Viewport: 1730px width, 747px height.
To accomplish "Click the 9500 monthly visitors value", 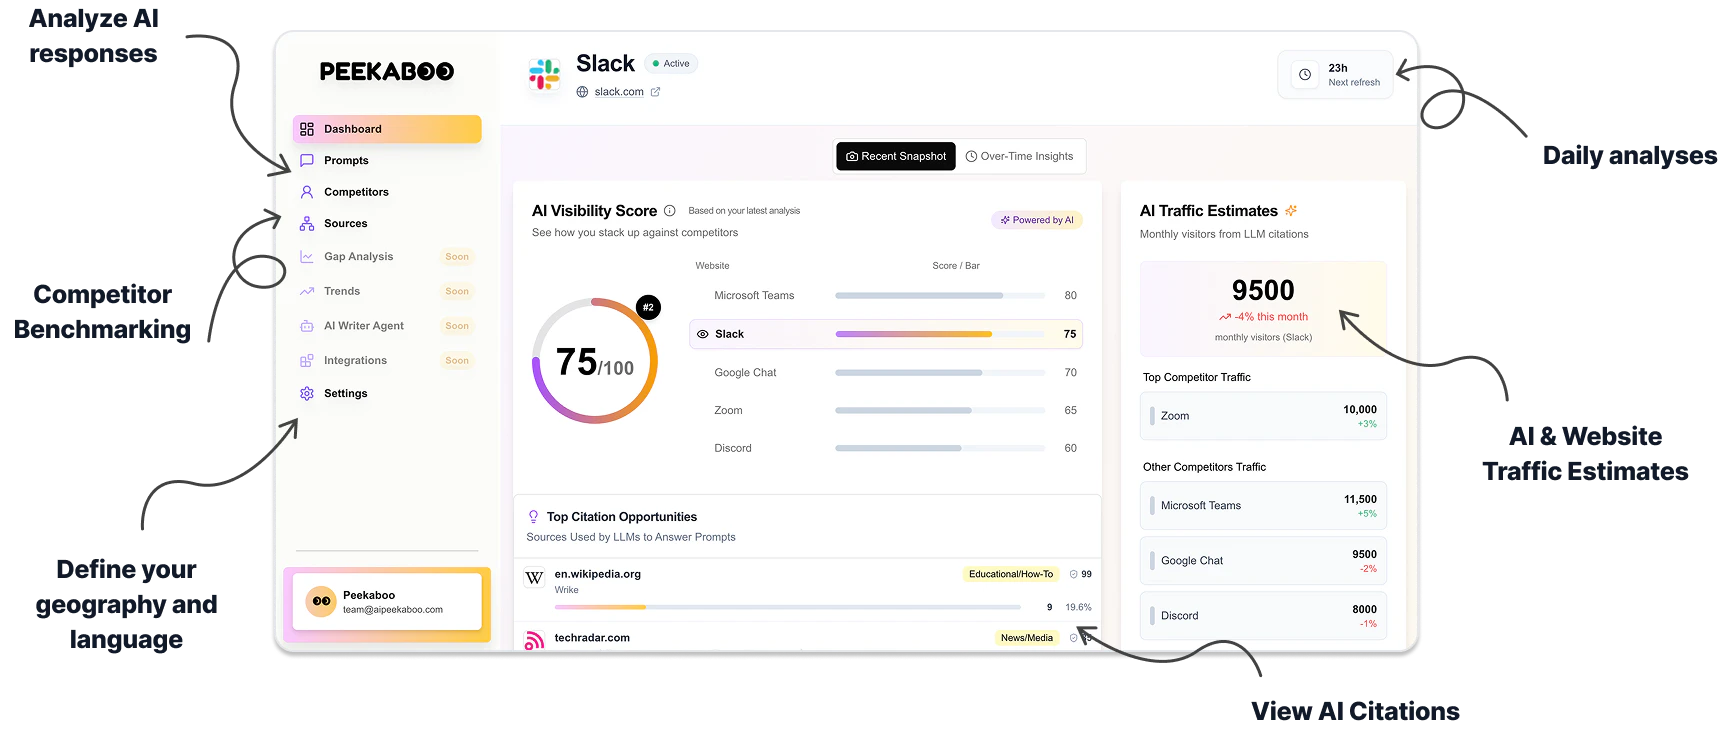I will [1263, 291].
